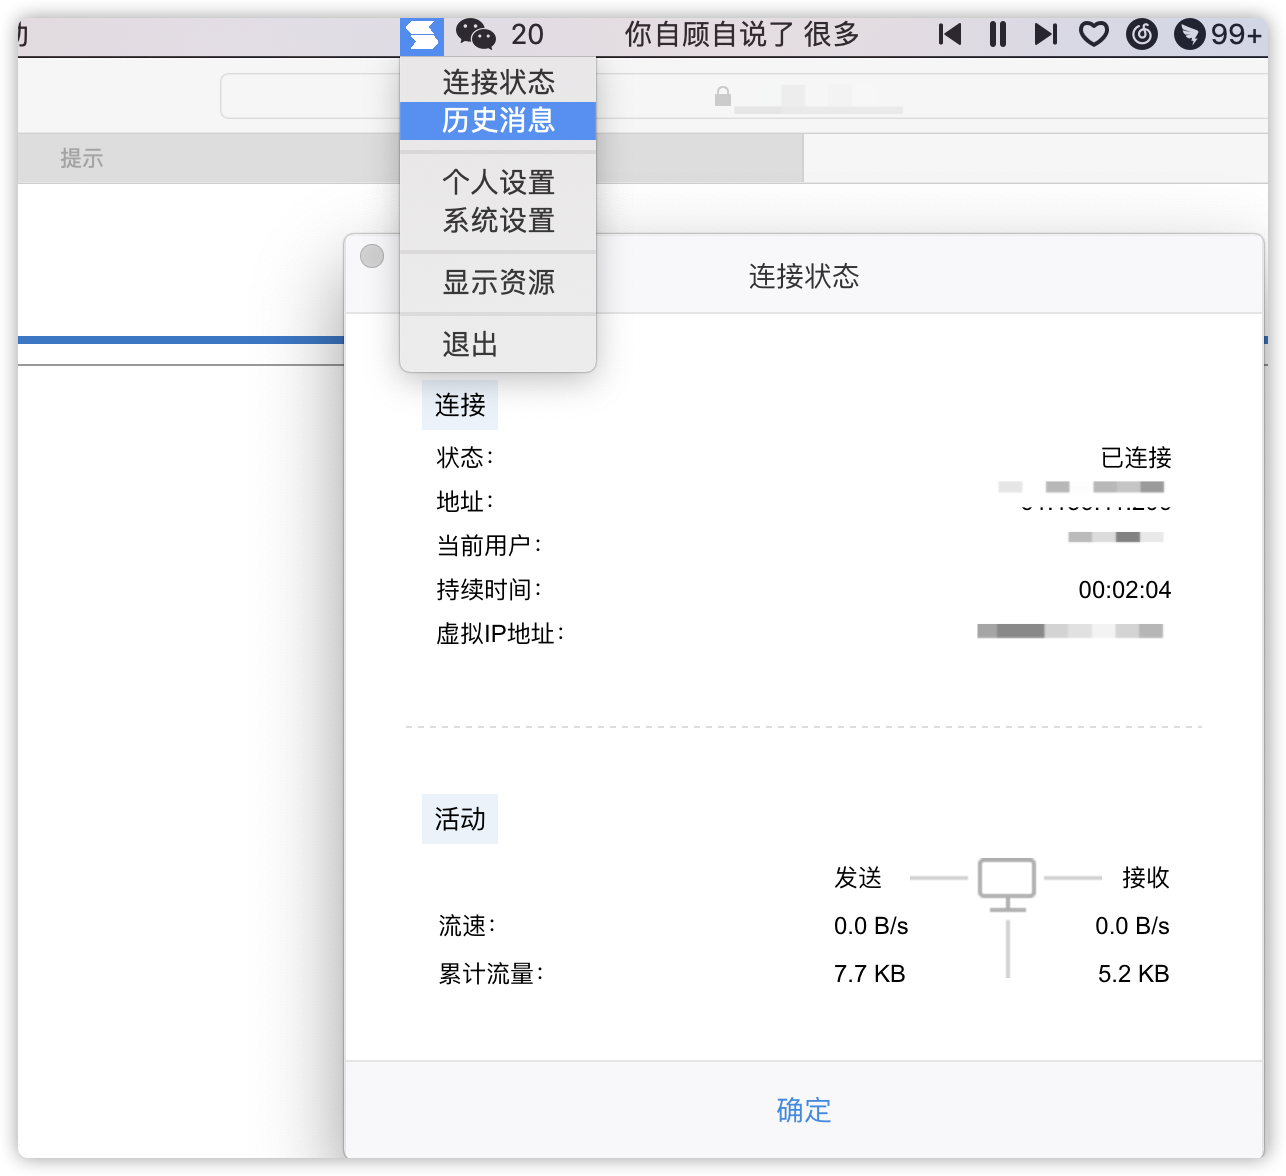Click 连接状态 at the top of the menu
This screenshot has height=1176, width=1286.
pos(497,81)
